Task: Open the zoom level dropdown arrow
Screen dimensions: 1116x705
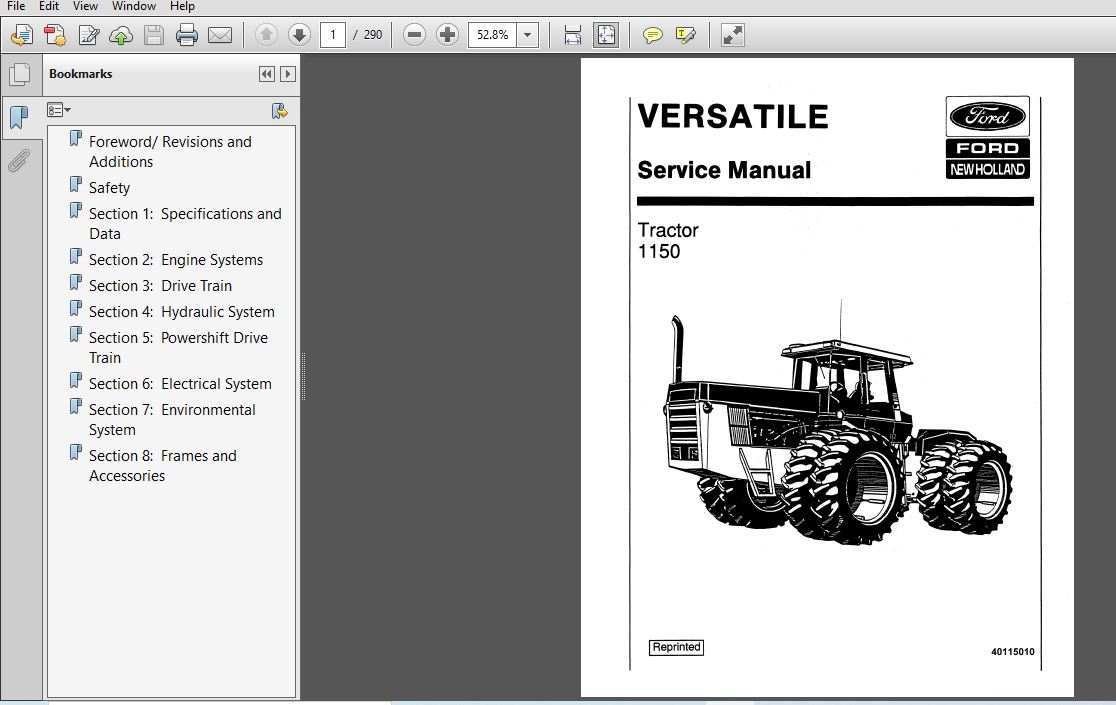Action: pyautogui.click(x=527, y=34)
